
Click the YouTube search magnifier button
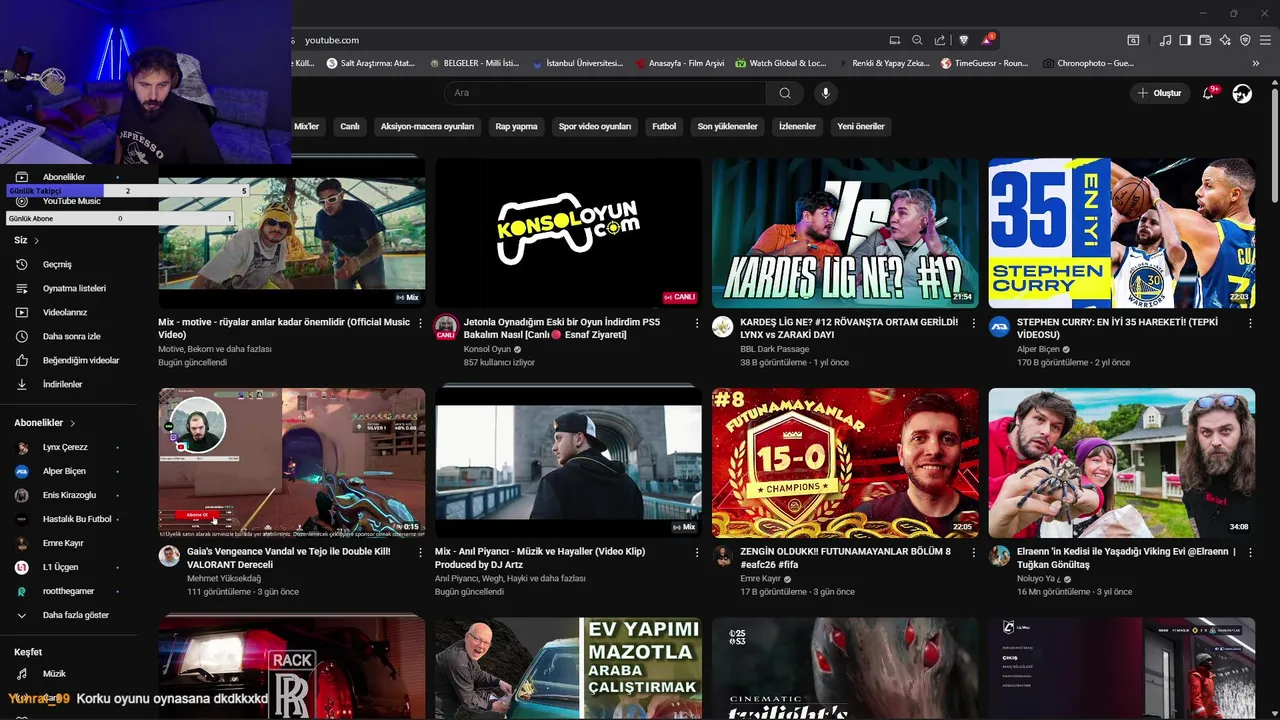click(x=785, y=93)
